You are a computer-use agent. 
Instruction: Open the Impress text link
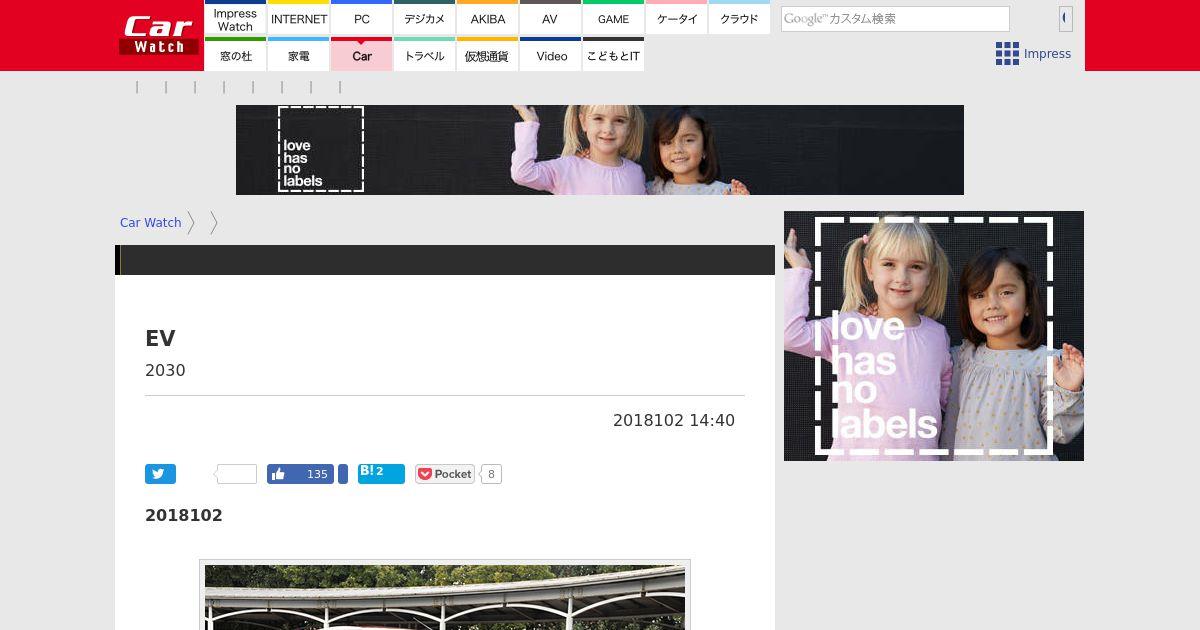tap(1047, 54)
